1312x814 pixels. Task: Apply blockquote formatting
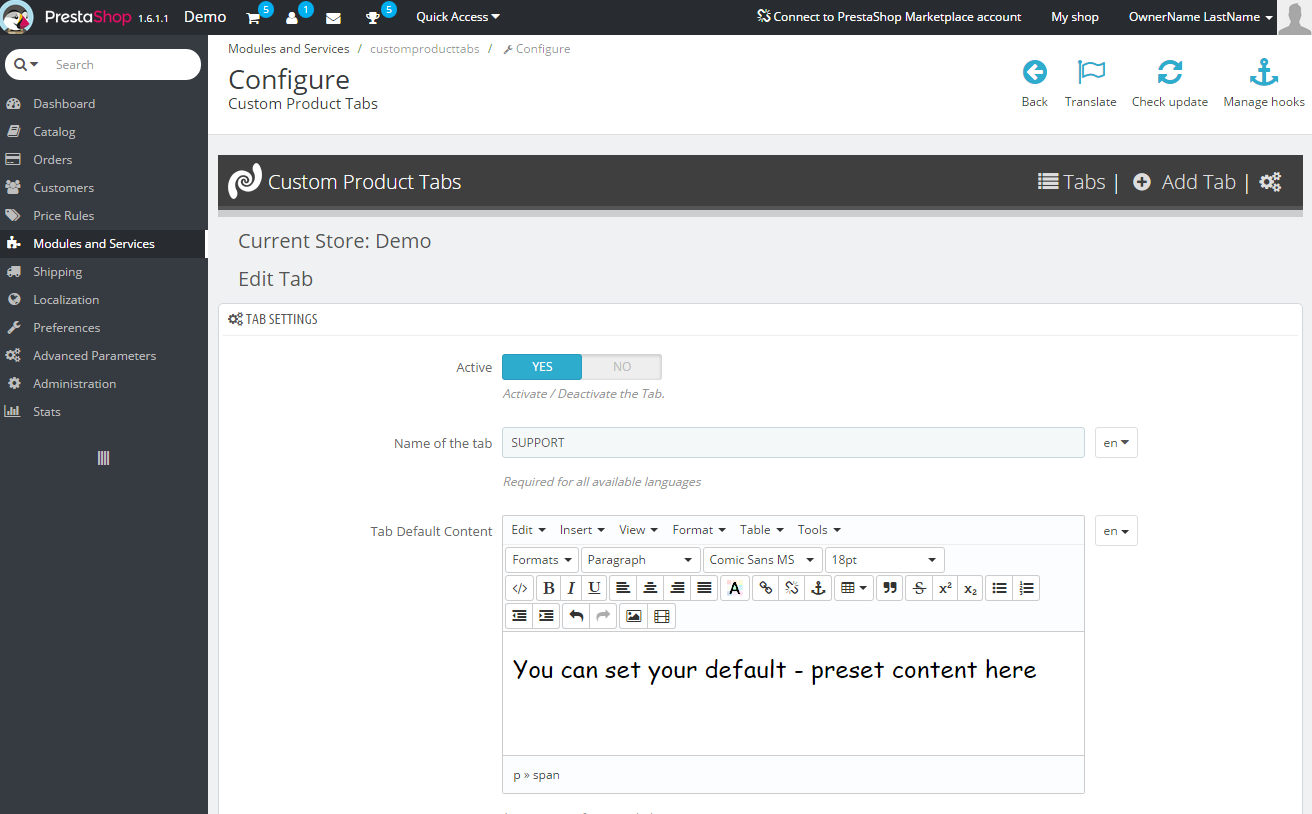click(889, 588)
